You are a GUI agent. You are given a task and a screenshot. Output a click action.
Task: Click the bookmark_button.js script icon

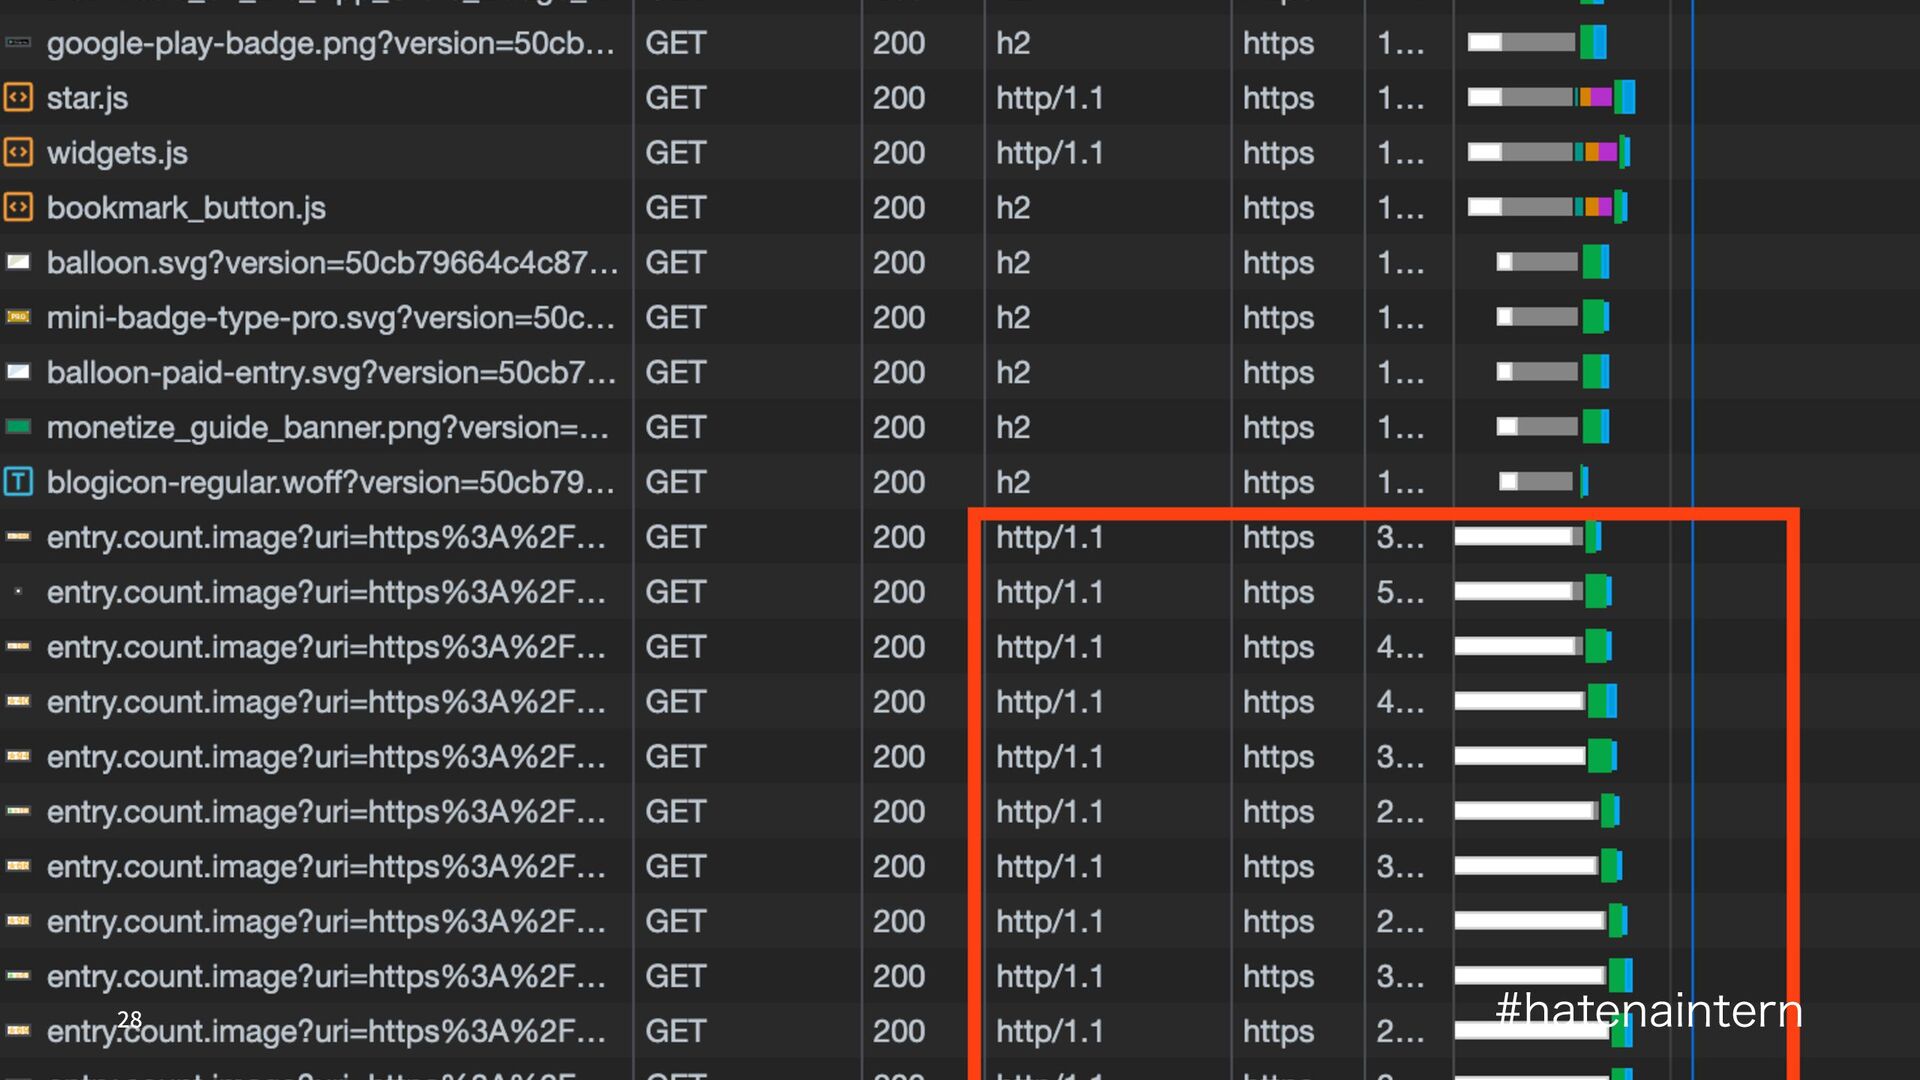(18, 208)
